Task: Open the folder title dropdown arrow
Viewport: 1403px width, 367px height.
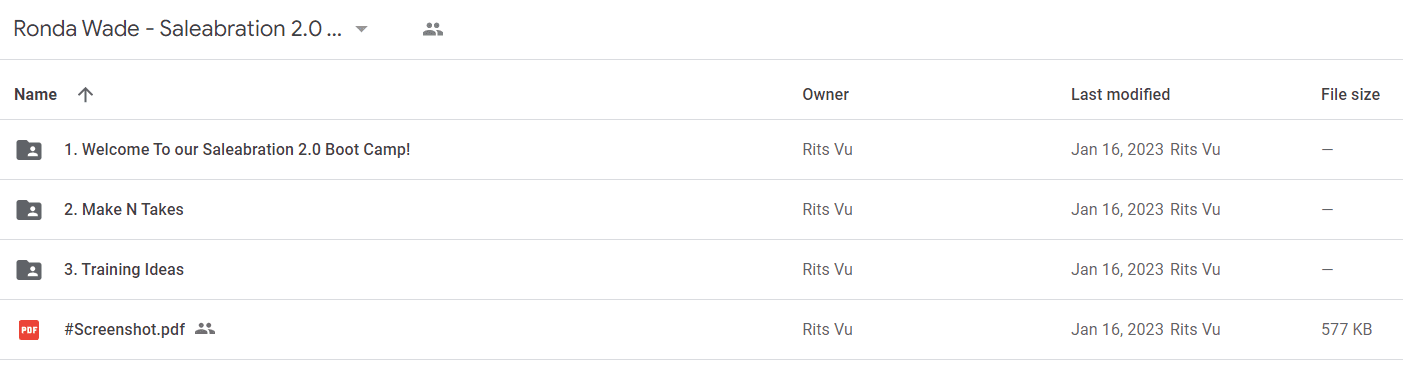Action: coord(362,30)
